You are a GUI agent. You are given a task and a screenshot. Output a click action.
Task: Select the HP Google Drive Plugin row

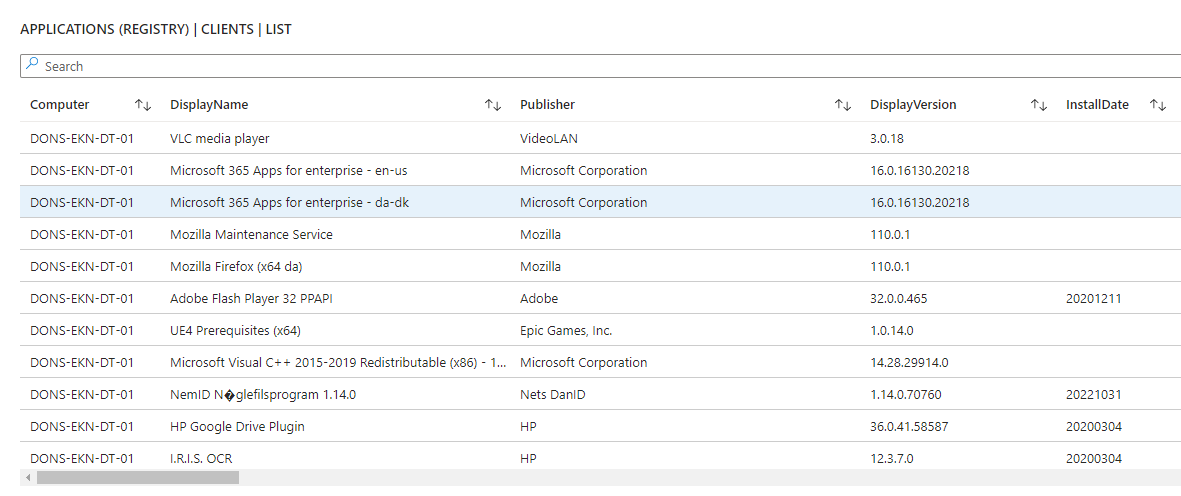(237, 426)
